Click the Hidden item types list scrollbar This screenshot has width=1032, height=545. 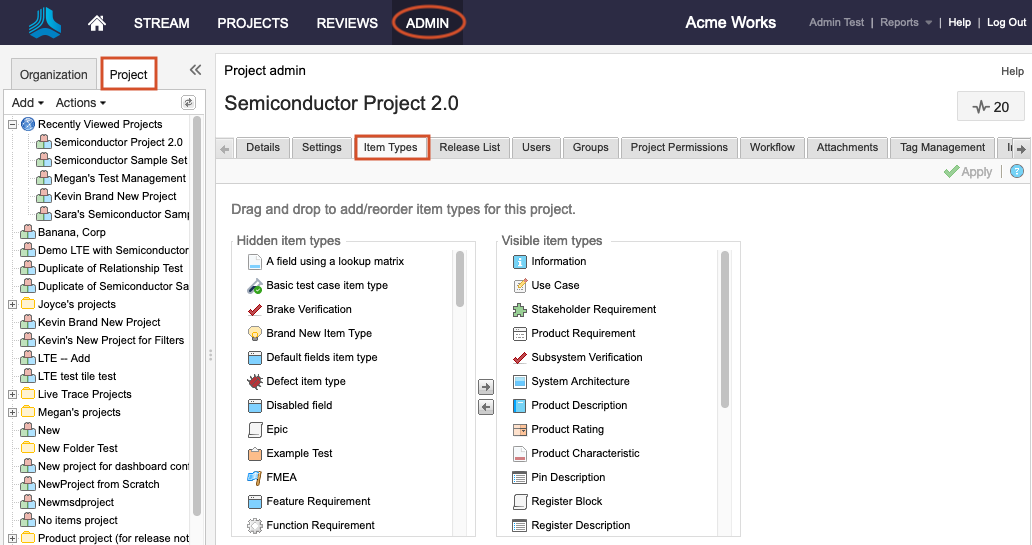[460, 280]
